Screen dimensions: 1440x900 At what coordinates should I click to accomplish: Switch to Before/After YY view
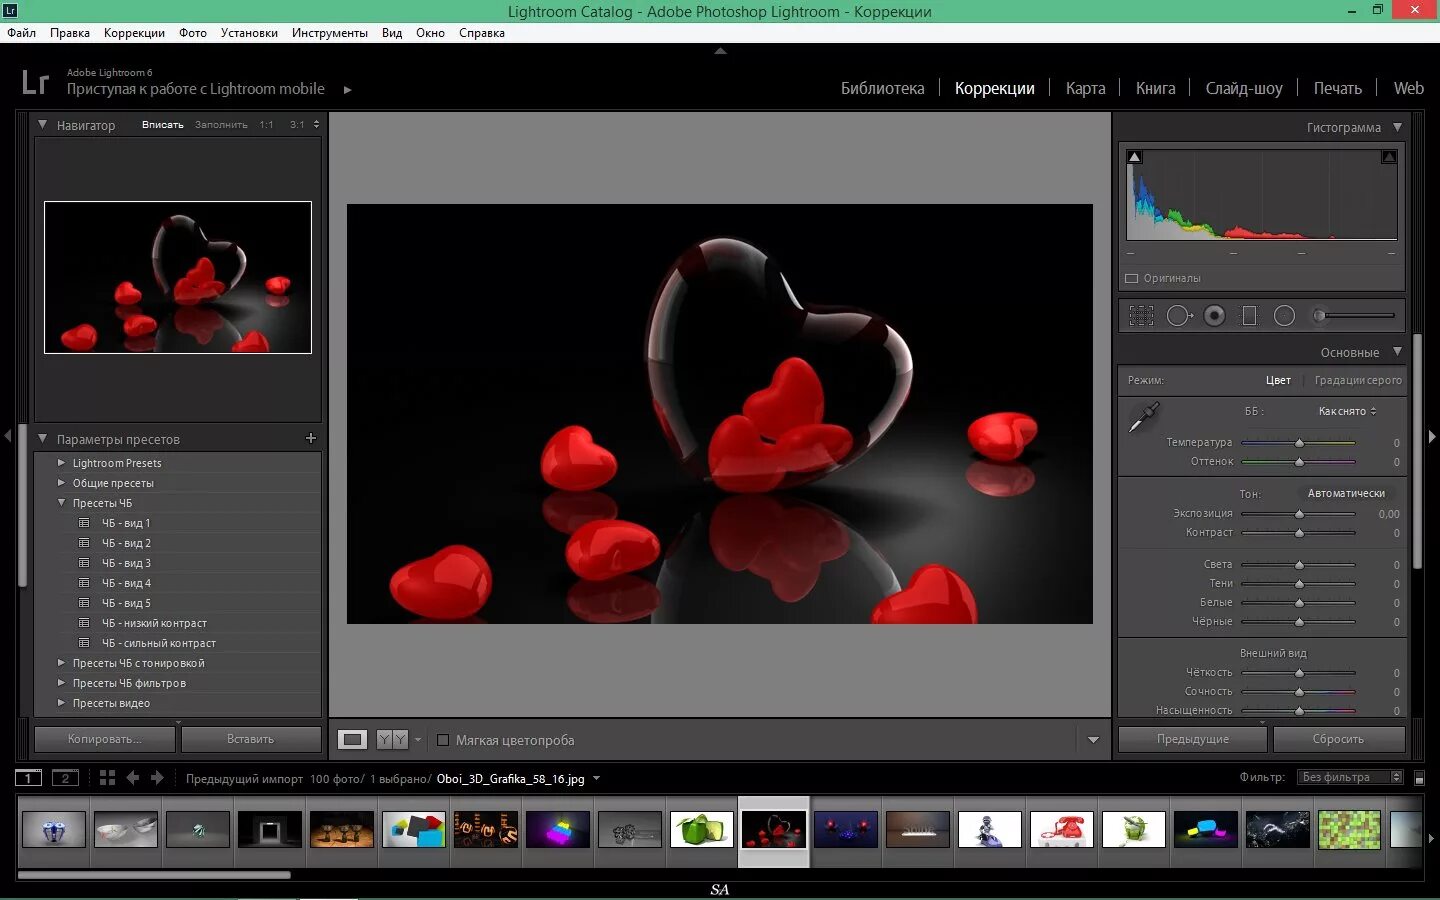(x=392, y=739)
